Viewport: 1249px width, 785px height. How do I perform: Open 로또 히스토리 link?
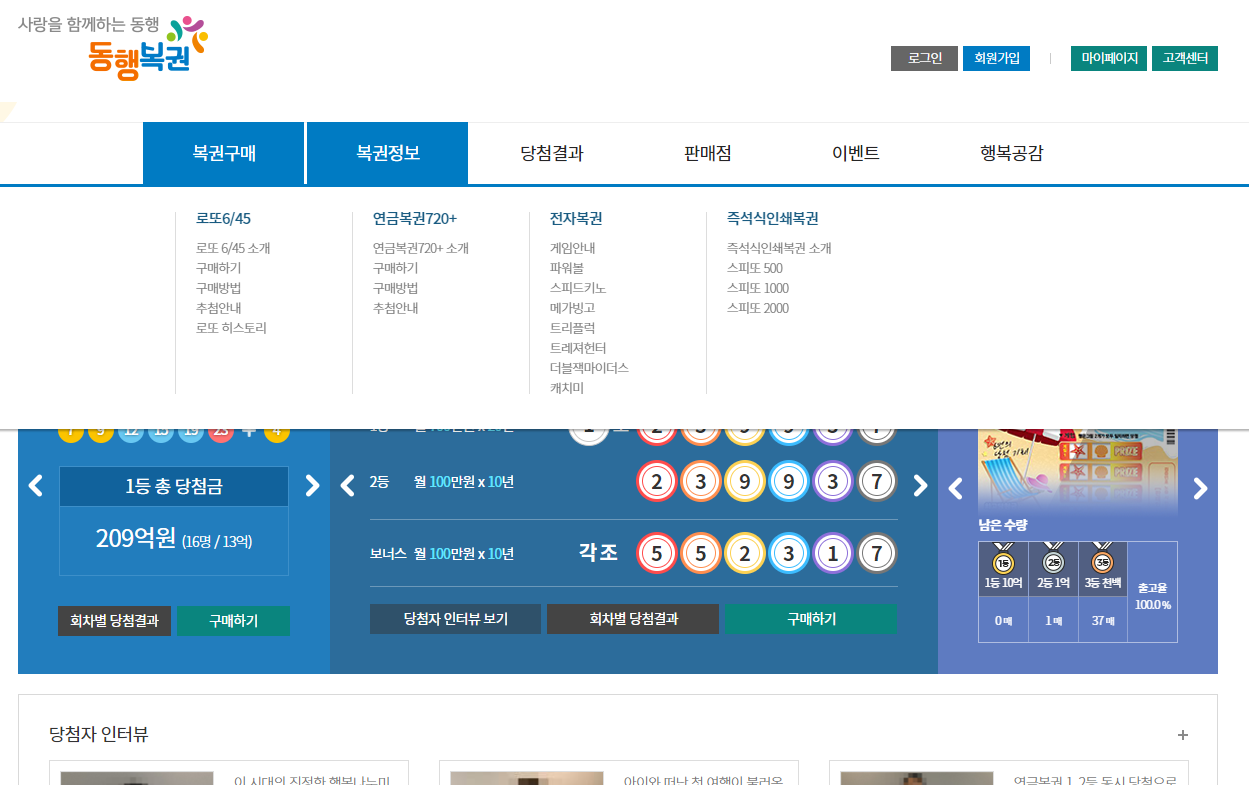(x=231, y=328)
